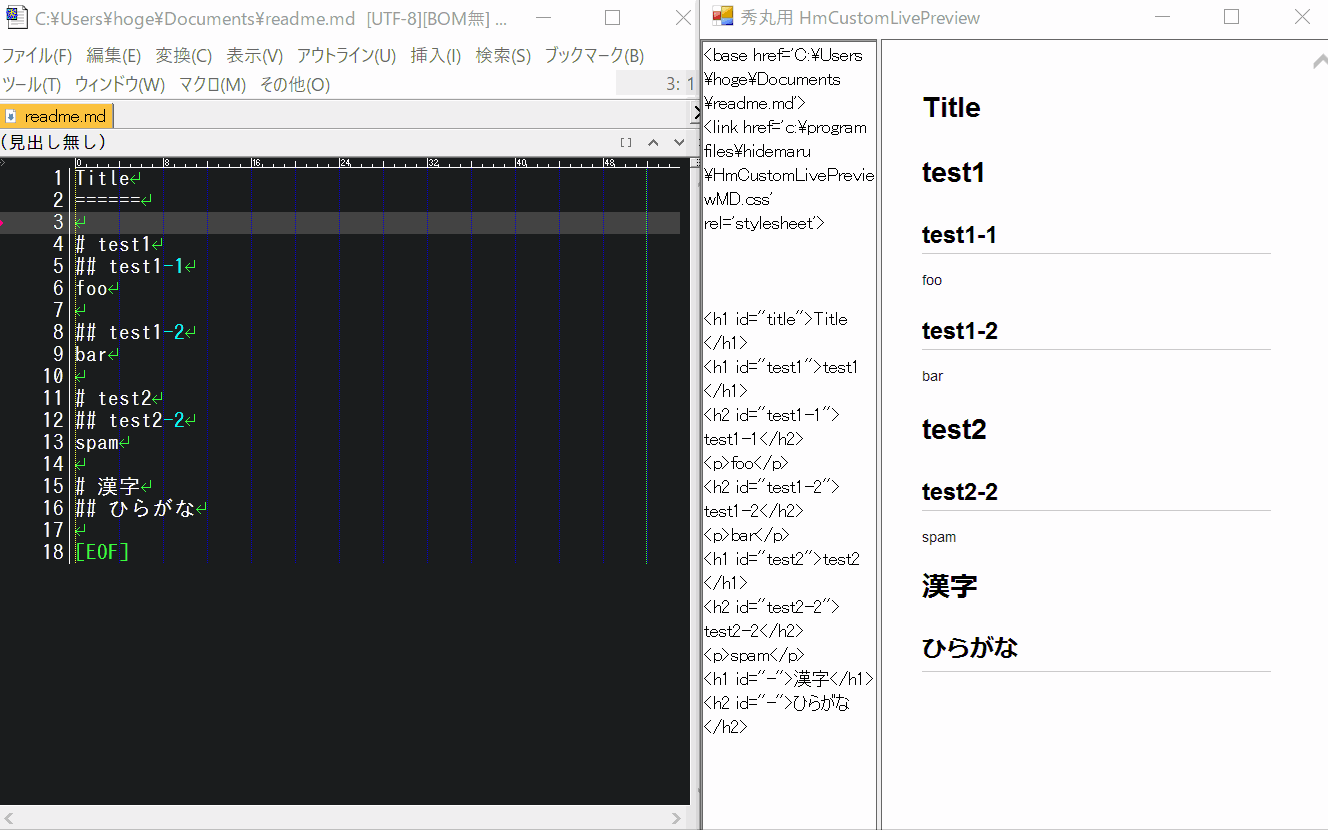Minimize the HmCustomLivePreview window
Image resolution: width=1328 pixels, height=830 pixels.
(x=1162, y=17)
